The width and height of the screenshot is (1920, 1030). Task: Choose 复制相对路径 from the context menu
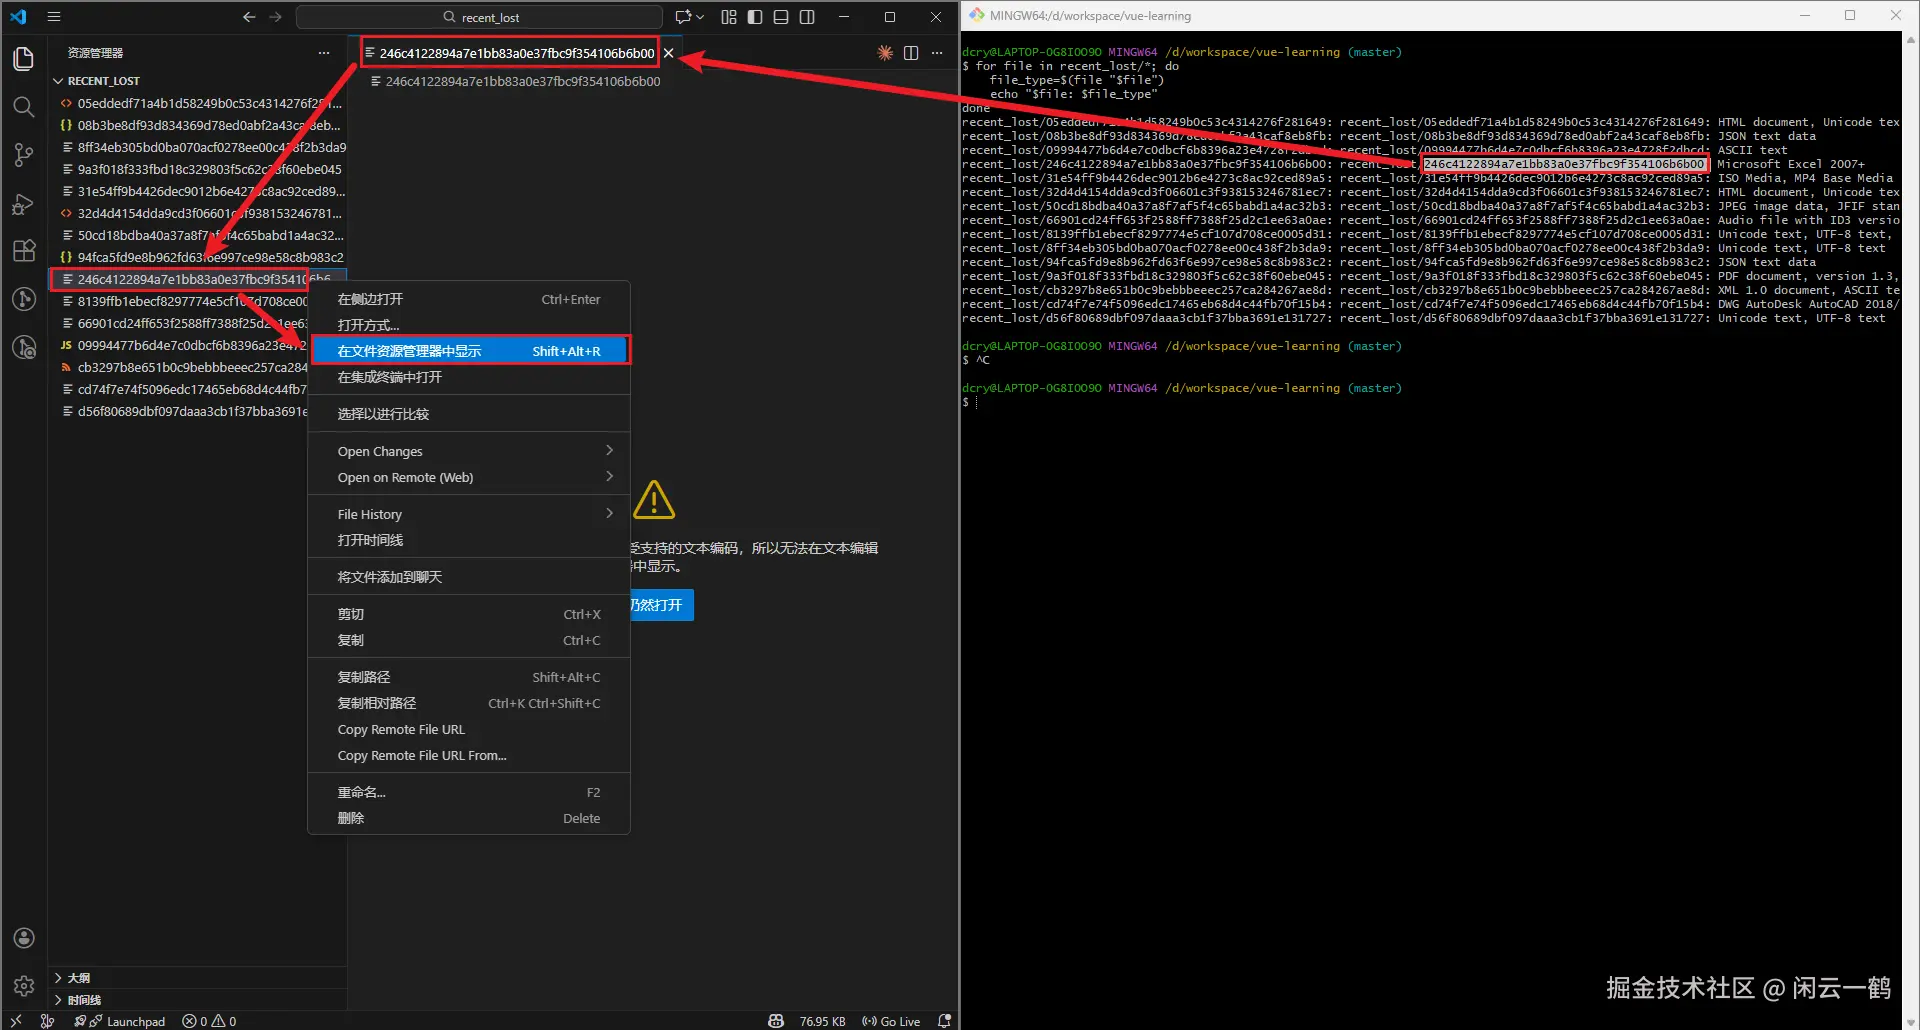click(x=469, y=703)
